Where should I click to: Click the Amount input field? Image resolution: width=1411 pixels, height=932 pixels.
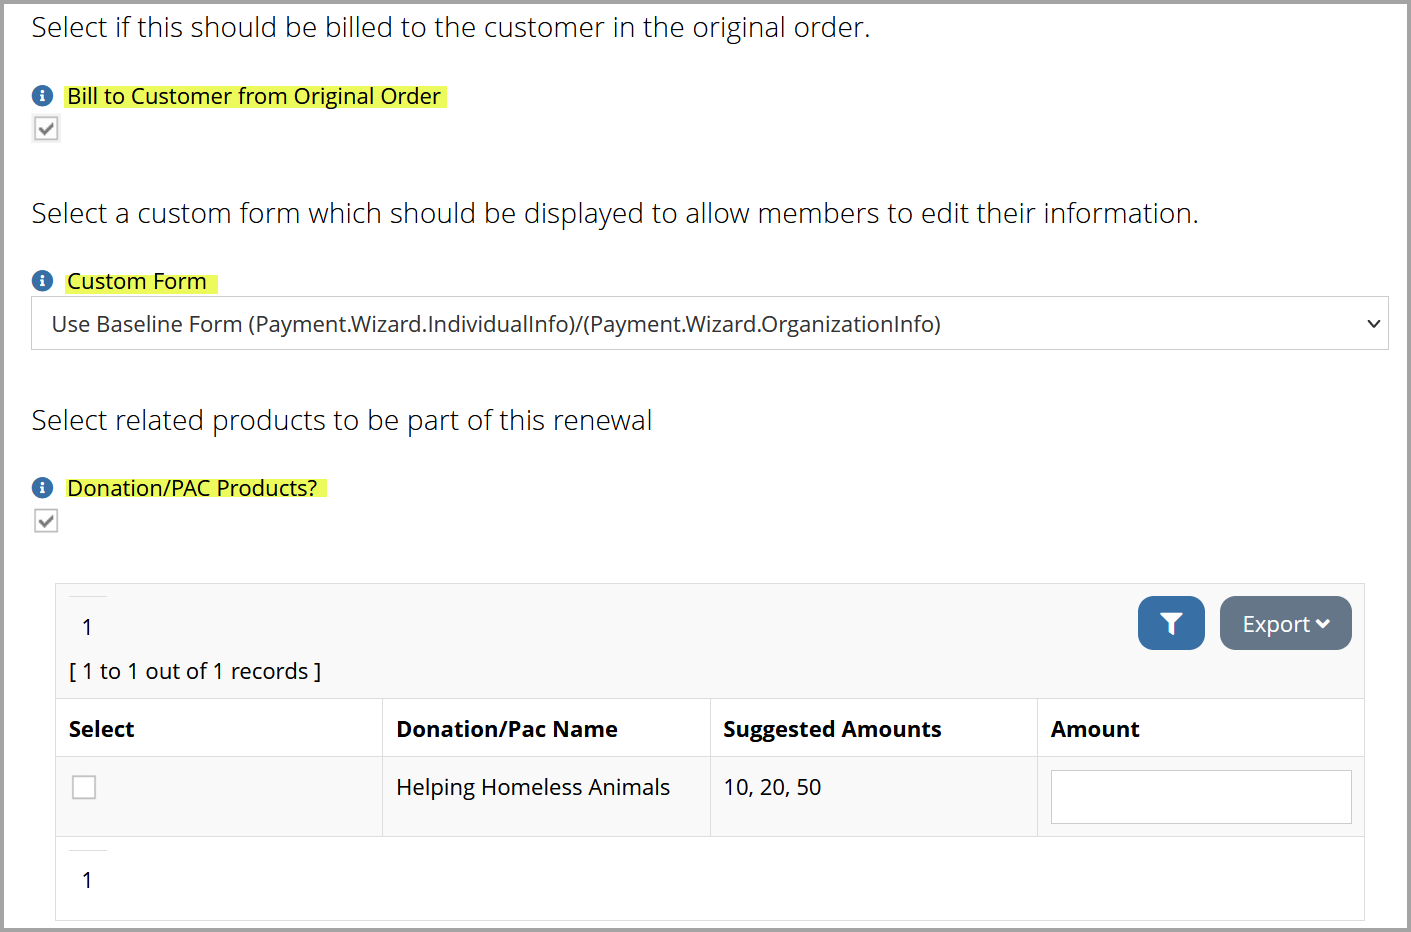point(1201,797)
